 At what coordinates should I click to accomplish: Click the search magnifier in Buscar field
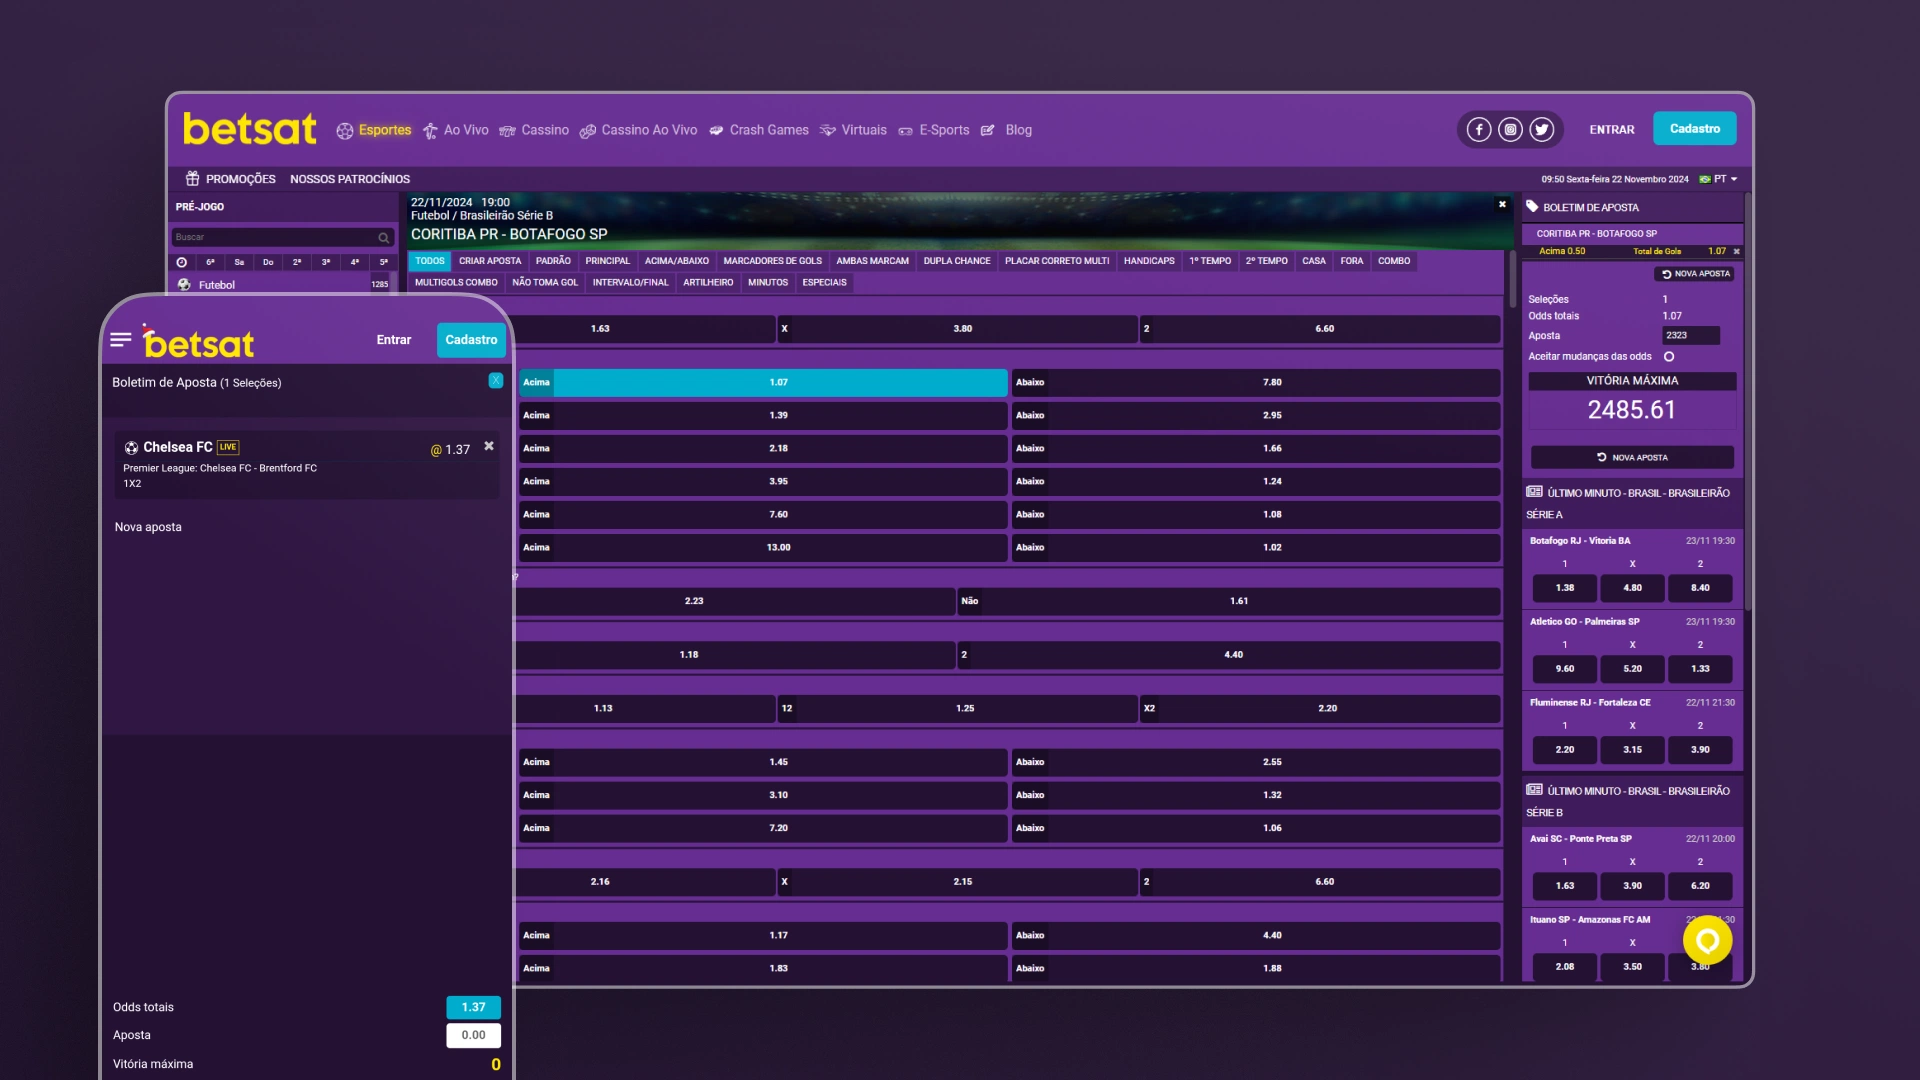383,238
